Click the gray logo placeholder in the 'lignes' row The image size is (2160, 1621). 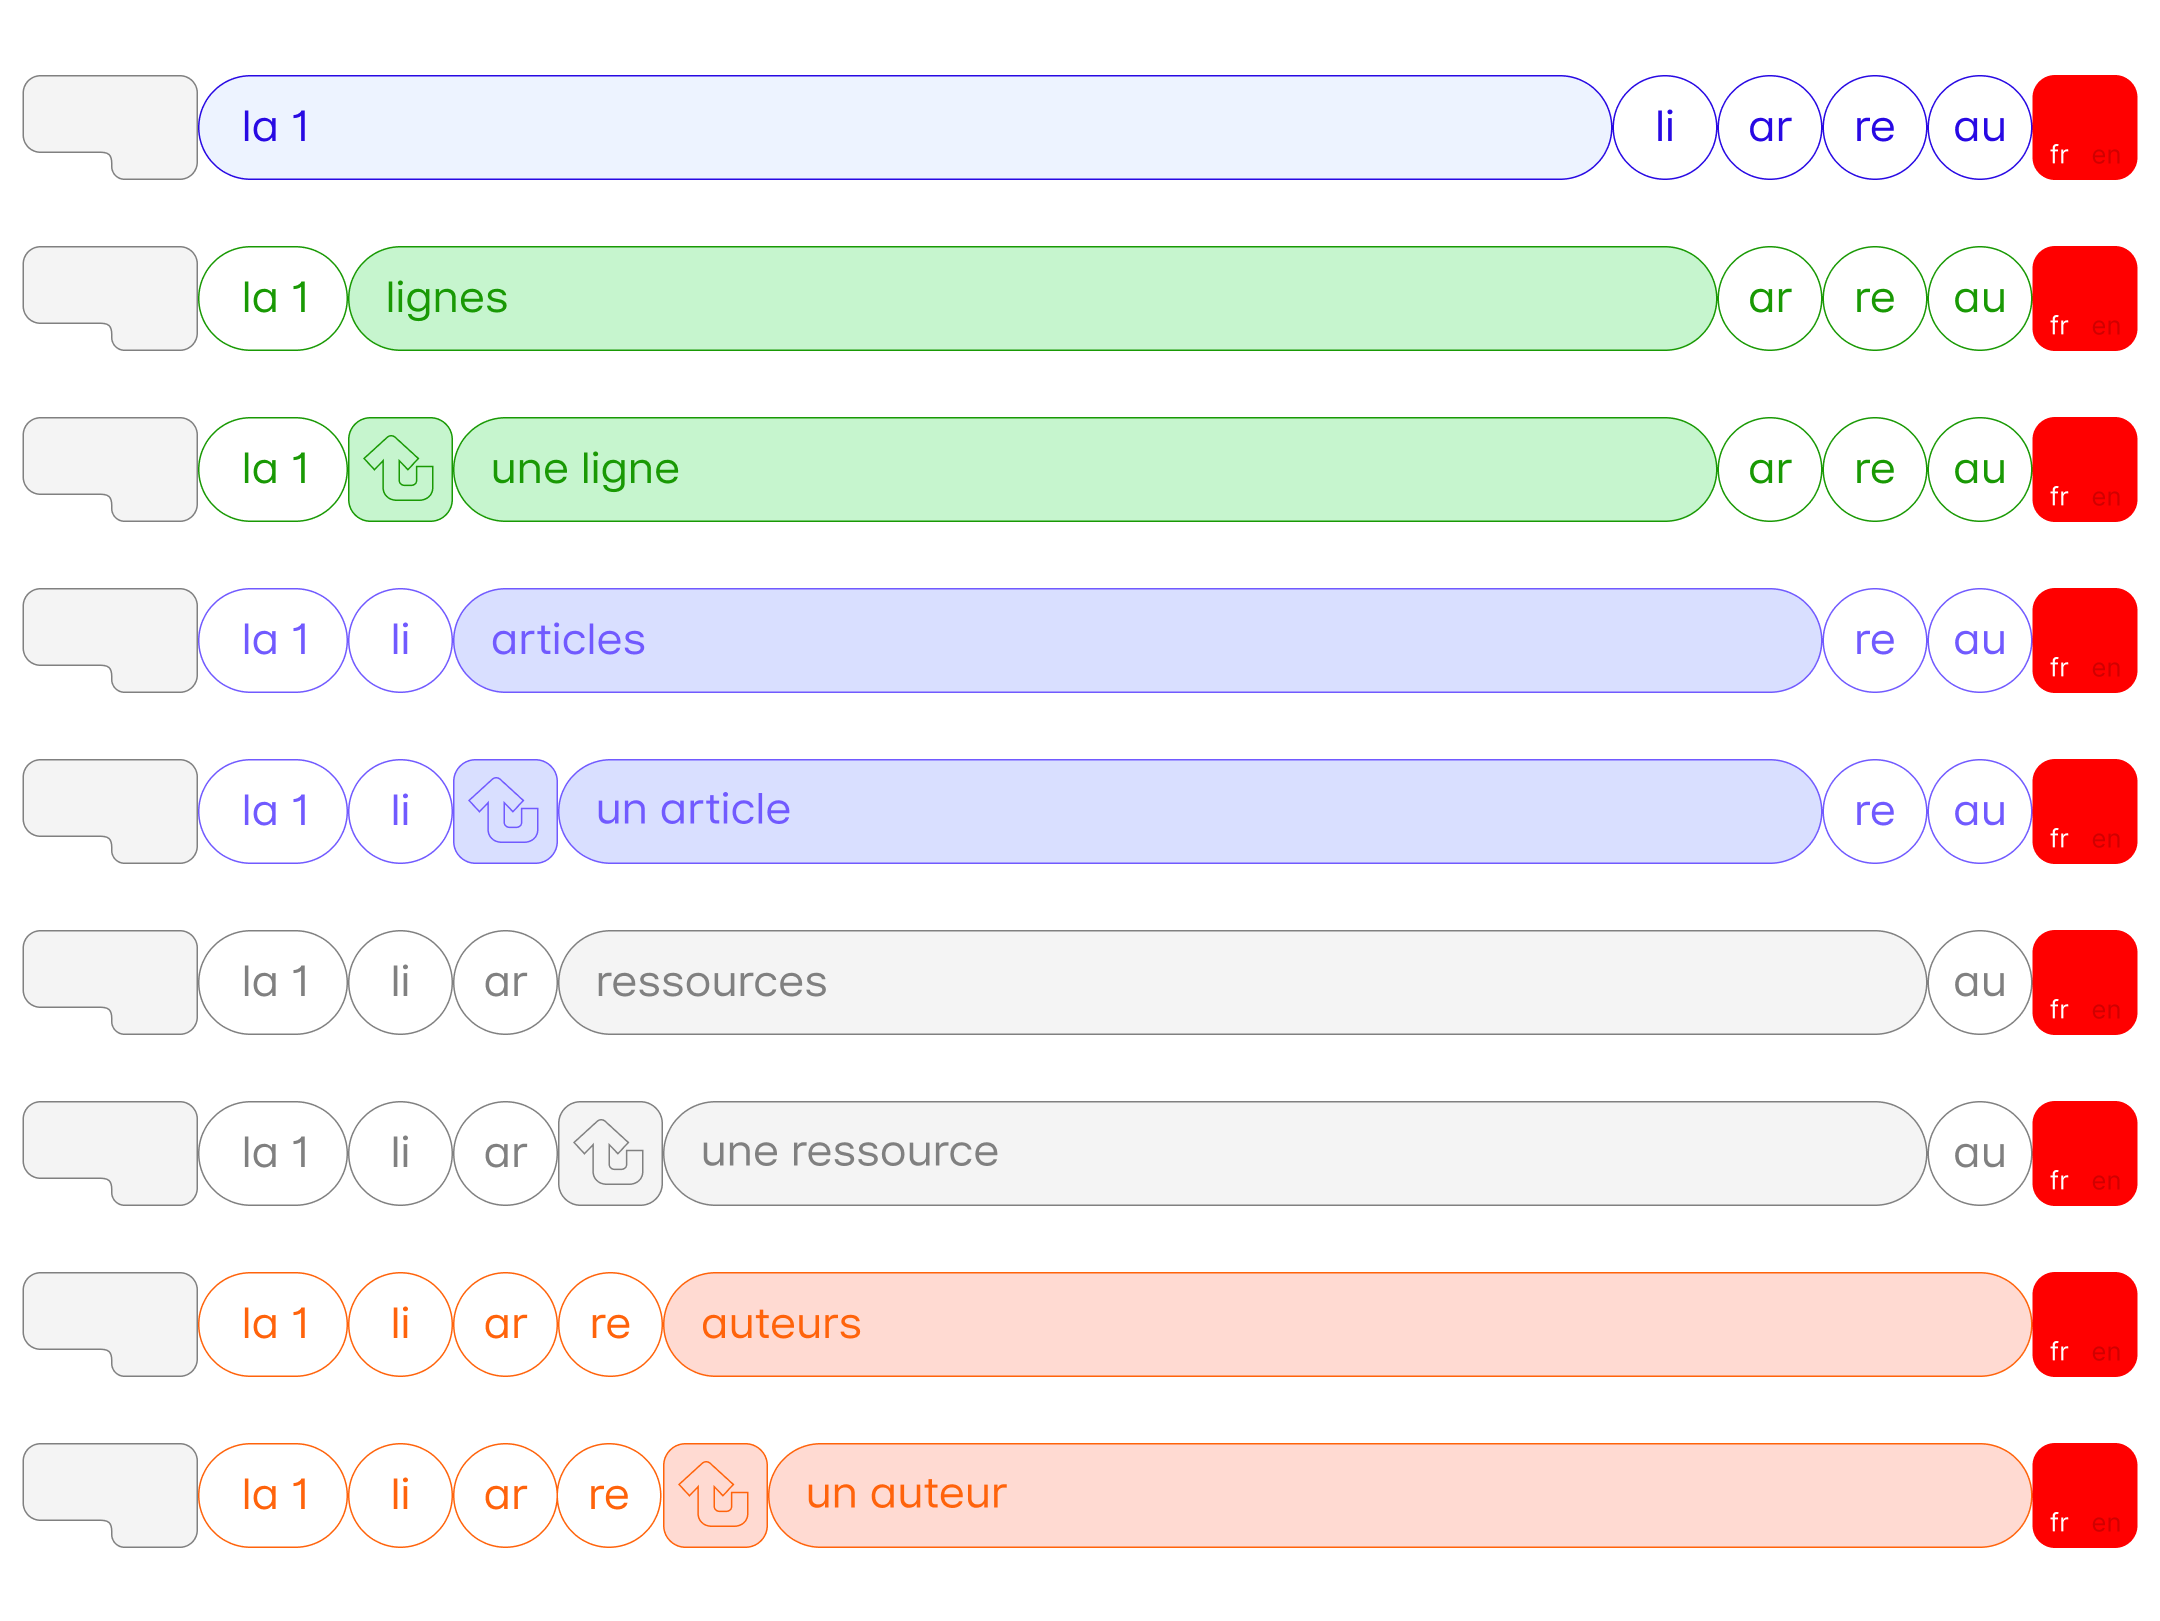[x=110, y=298]
